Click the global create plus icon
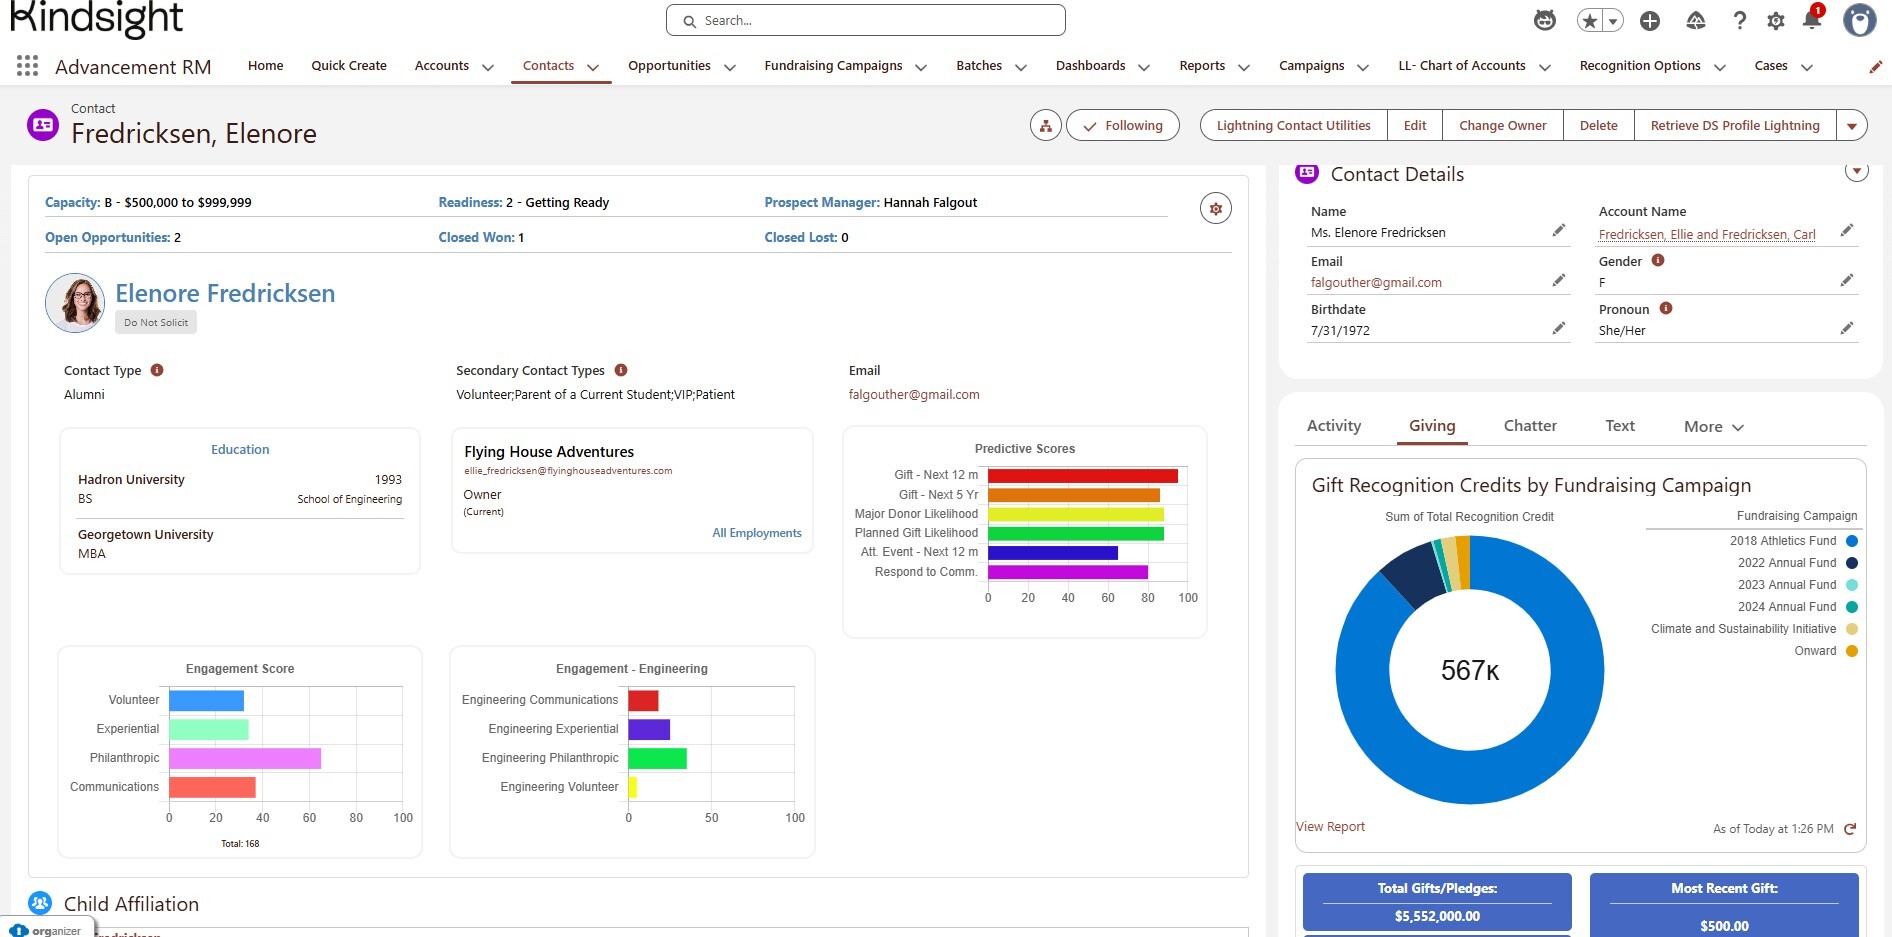The height and width of the screenshot is (937, 1892). (1650, 20)
